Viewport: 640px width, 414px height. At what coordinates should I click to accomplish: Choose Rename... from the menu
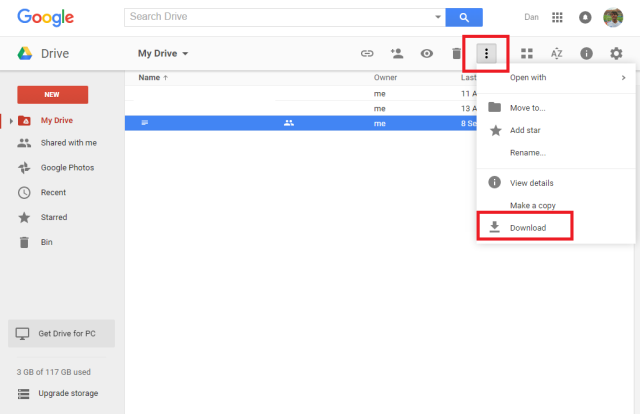(x=556, y=153)
